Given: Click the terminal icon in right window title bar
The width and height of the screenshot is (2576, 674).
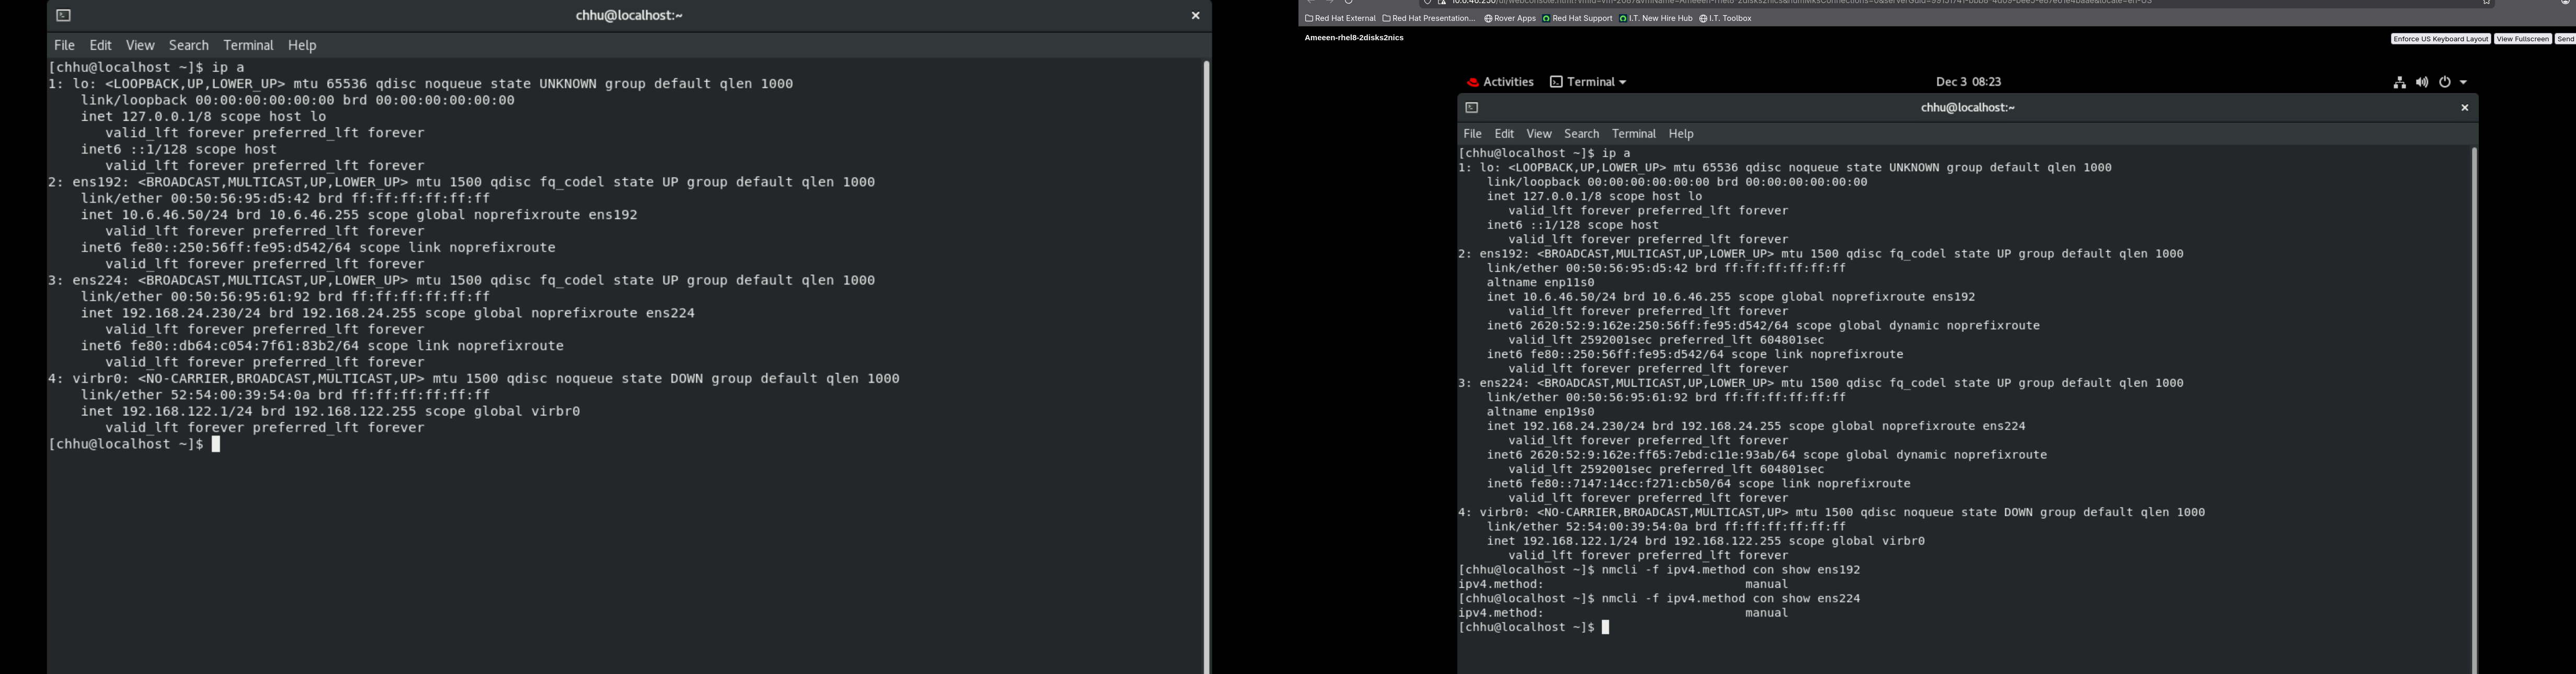Looking at the screenshot, I should [1472, 108].
